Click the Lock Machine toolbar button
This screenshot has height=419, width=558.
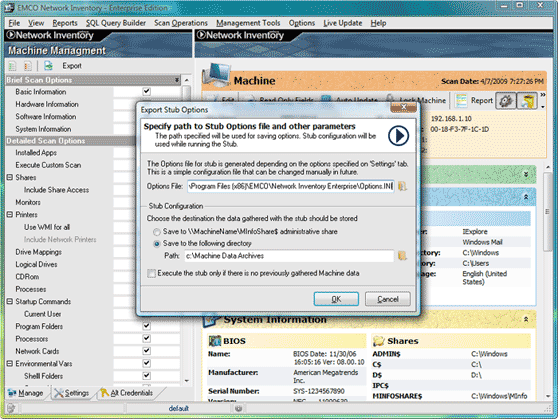point(416,101)
